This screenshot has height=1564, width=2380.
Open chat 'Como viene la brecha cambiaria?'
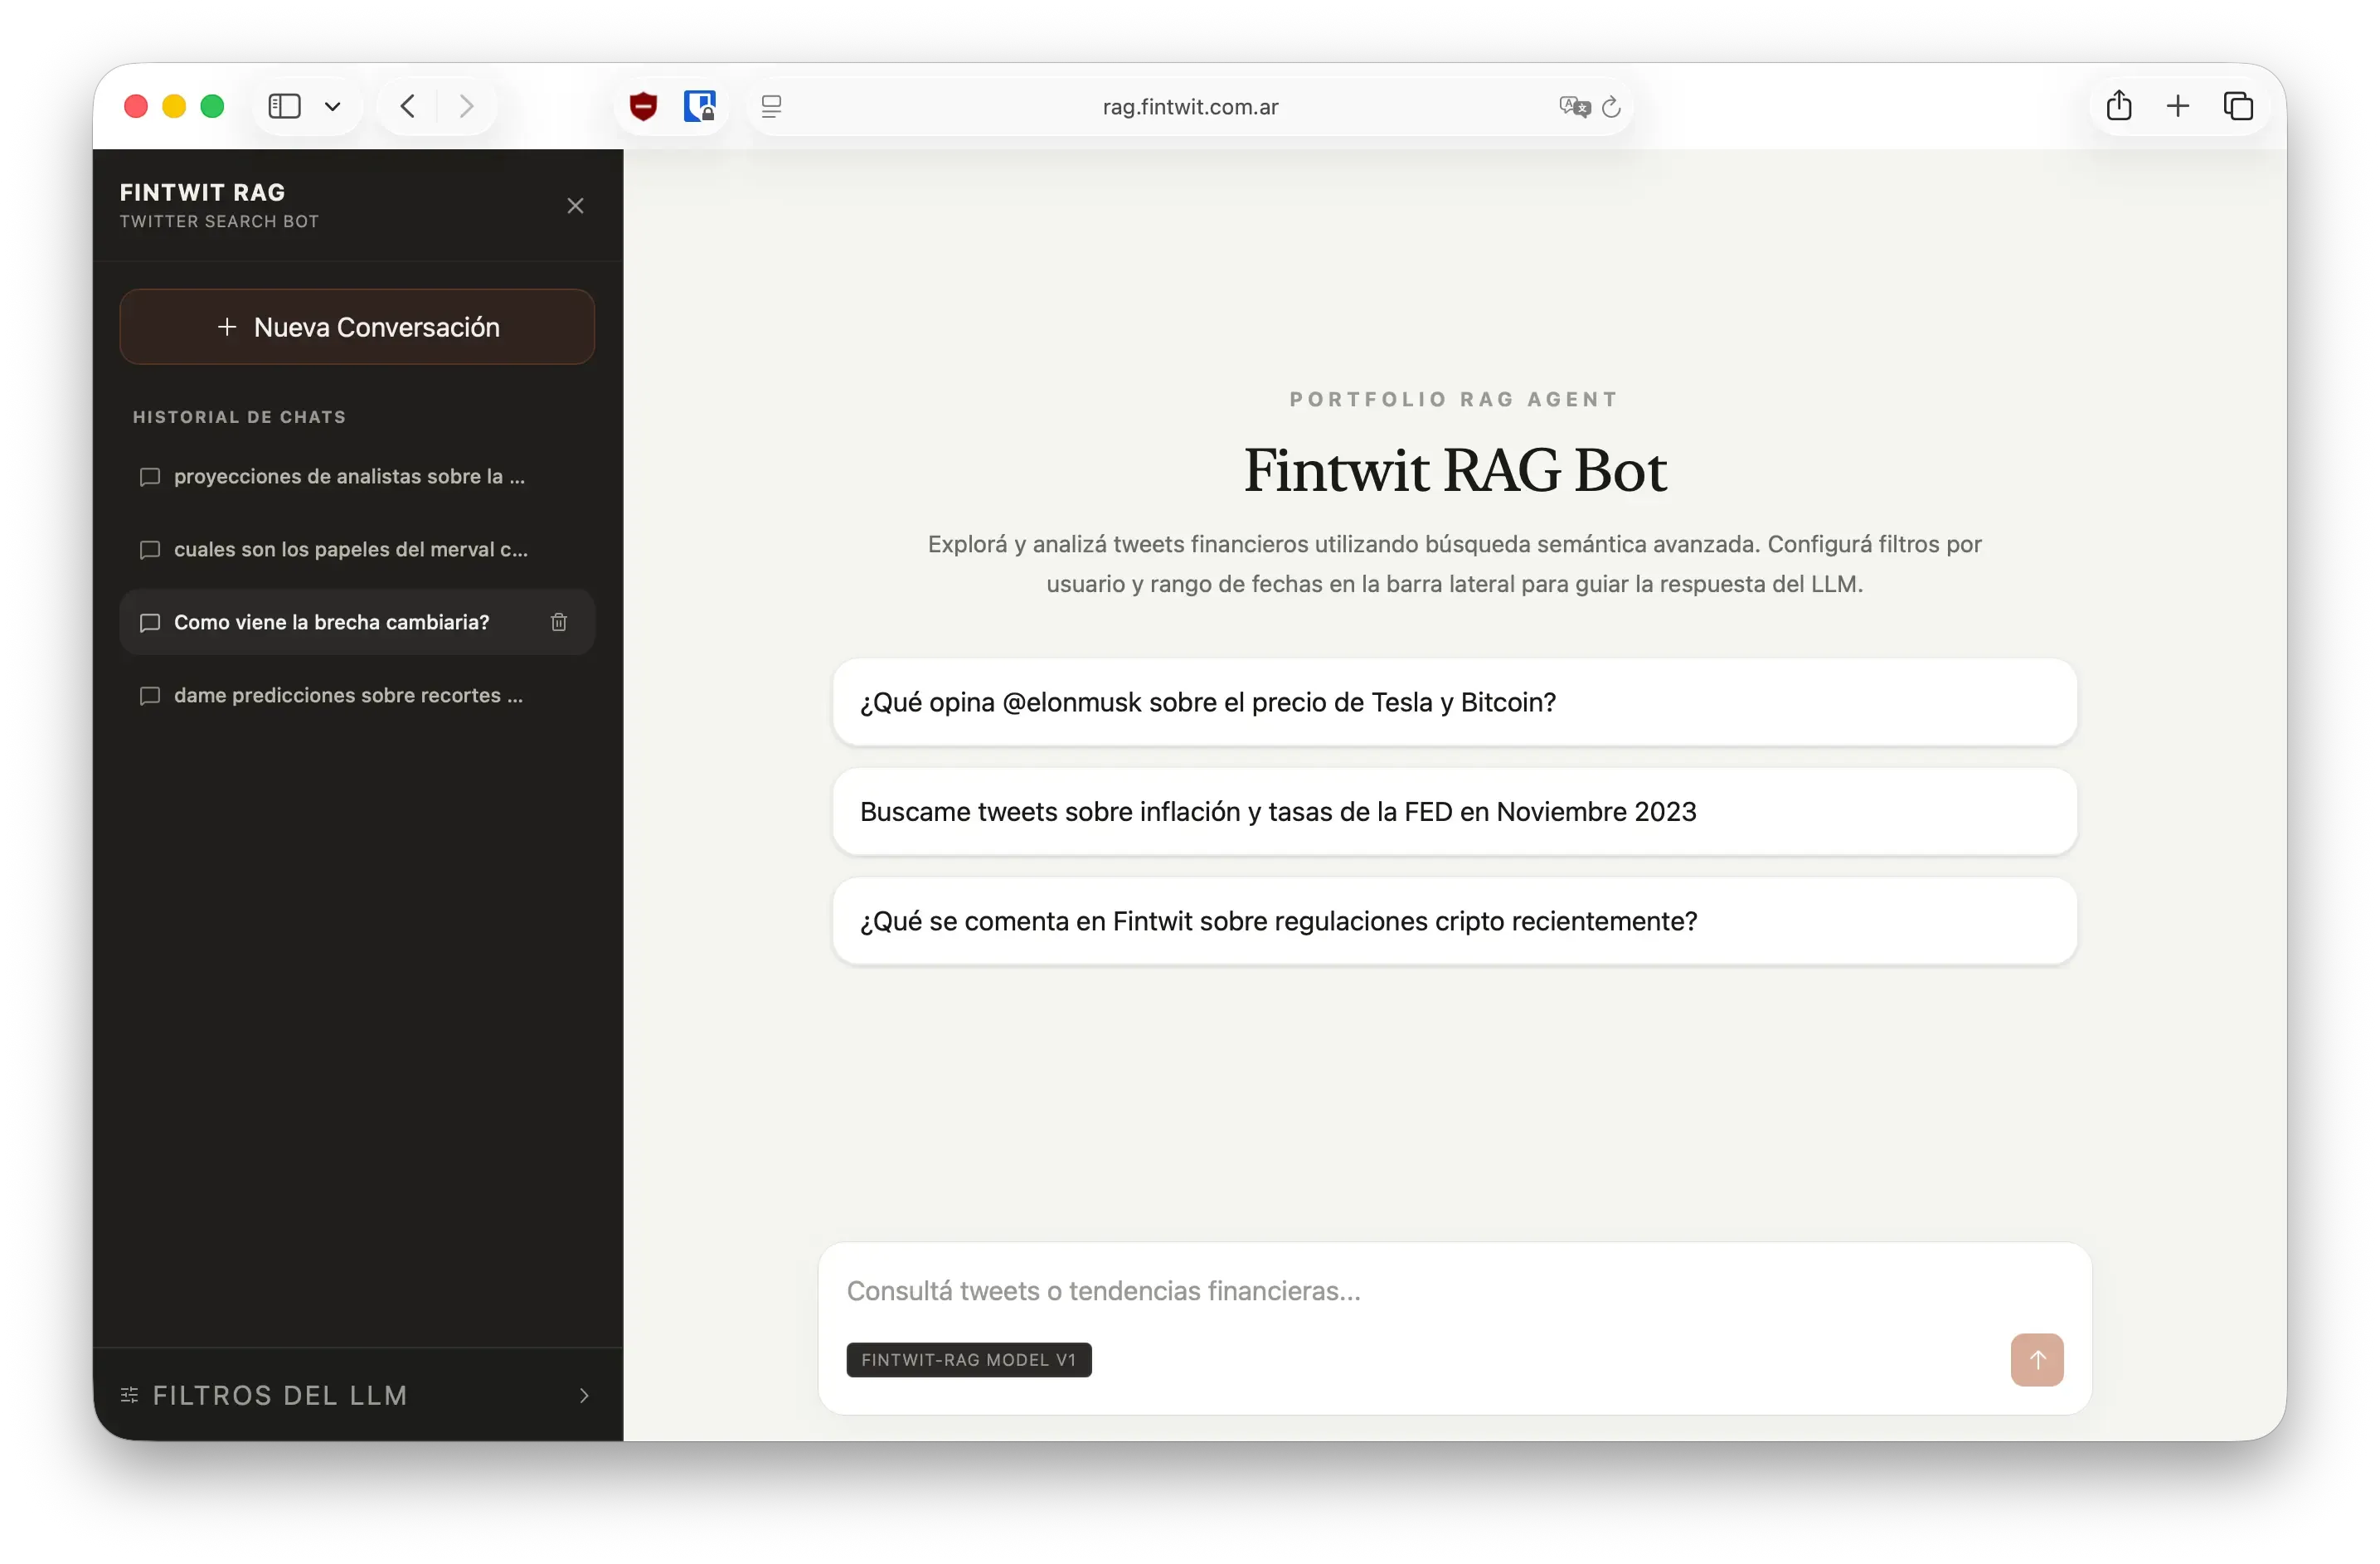[x=357, y=622]
